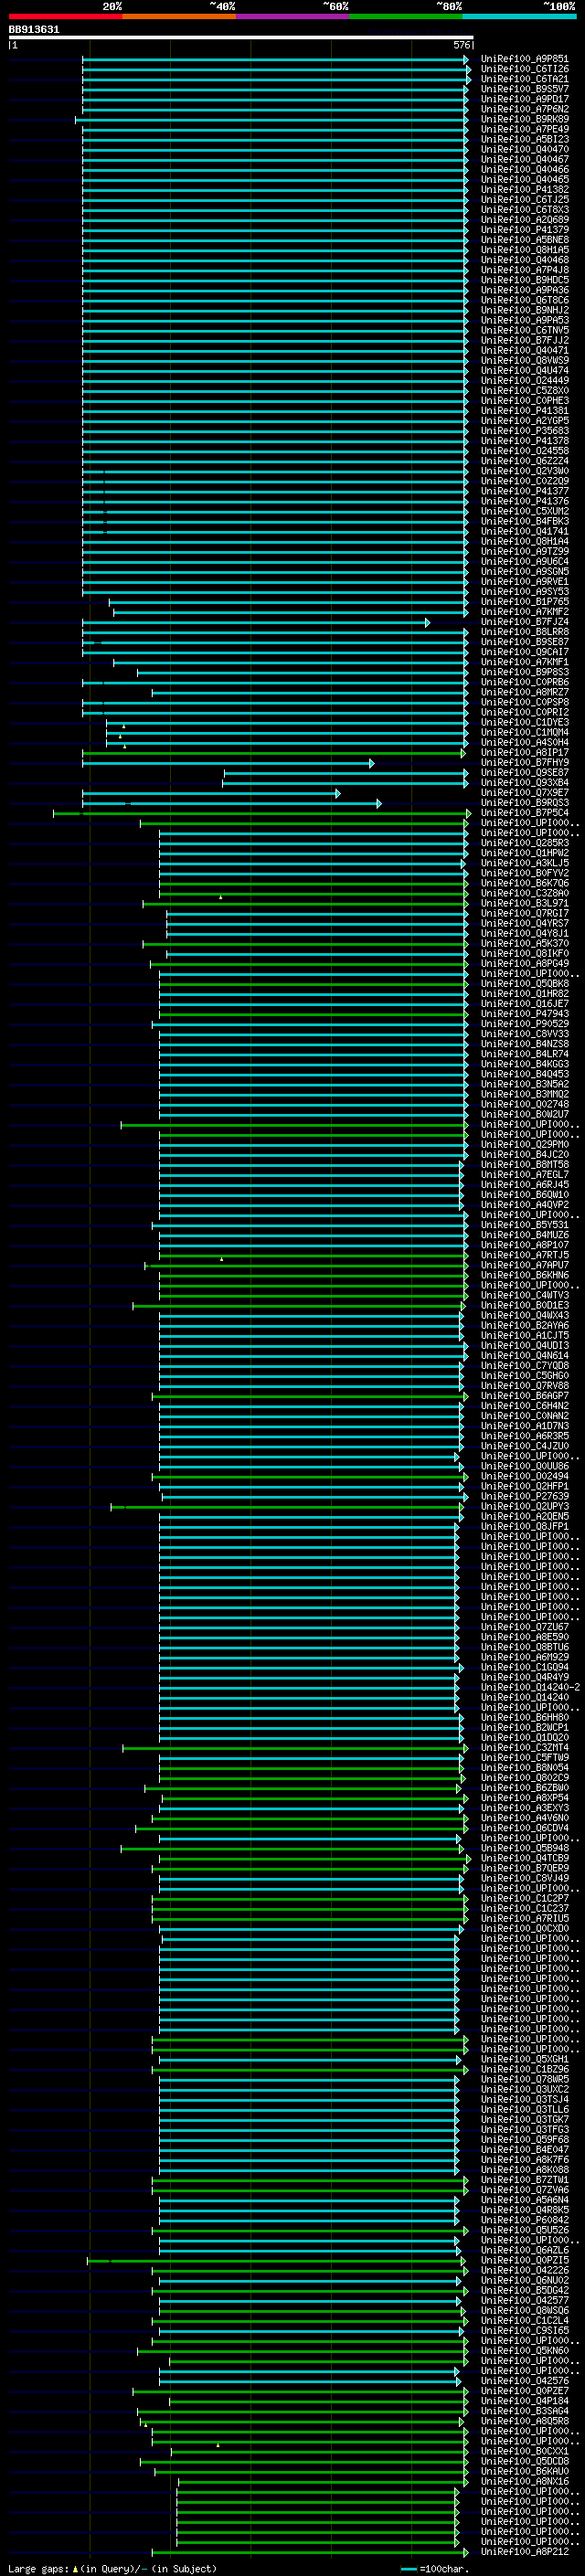Click the orange ~40% identity legend bar

click(x=179, y=16)
